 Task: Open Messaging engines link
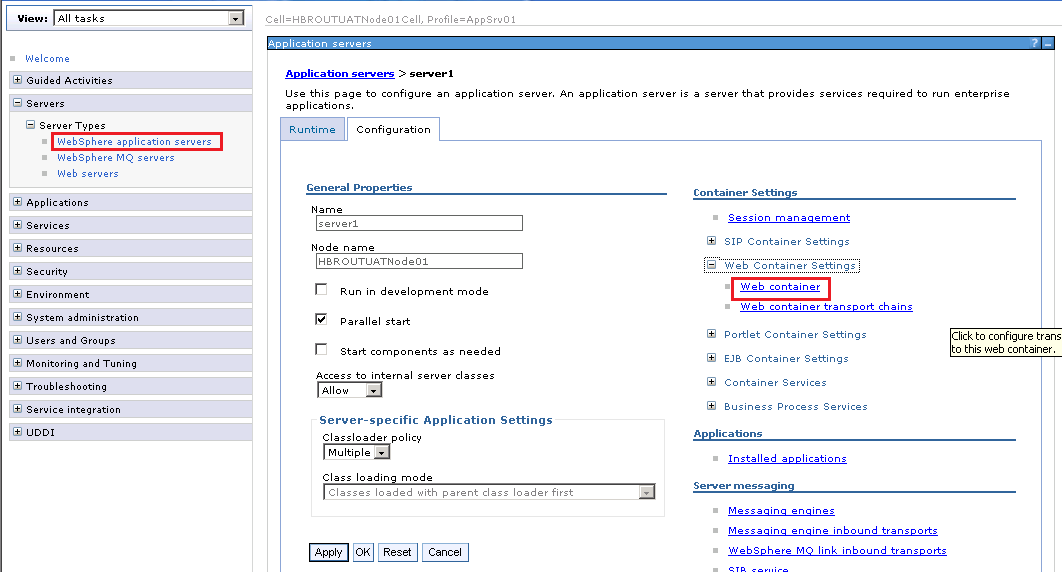pyautogui.click(x=781, y=511)
